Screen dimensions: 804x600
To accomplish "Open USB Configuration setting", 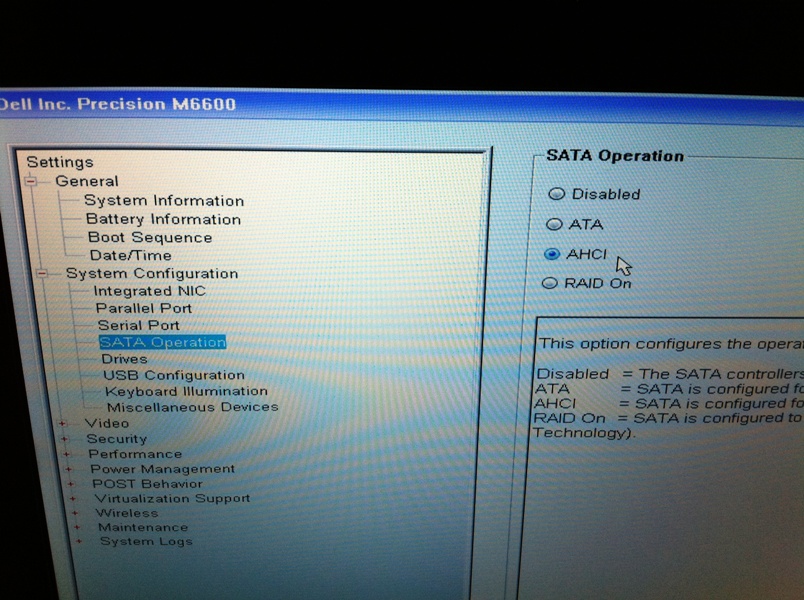I will (174, 375).
